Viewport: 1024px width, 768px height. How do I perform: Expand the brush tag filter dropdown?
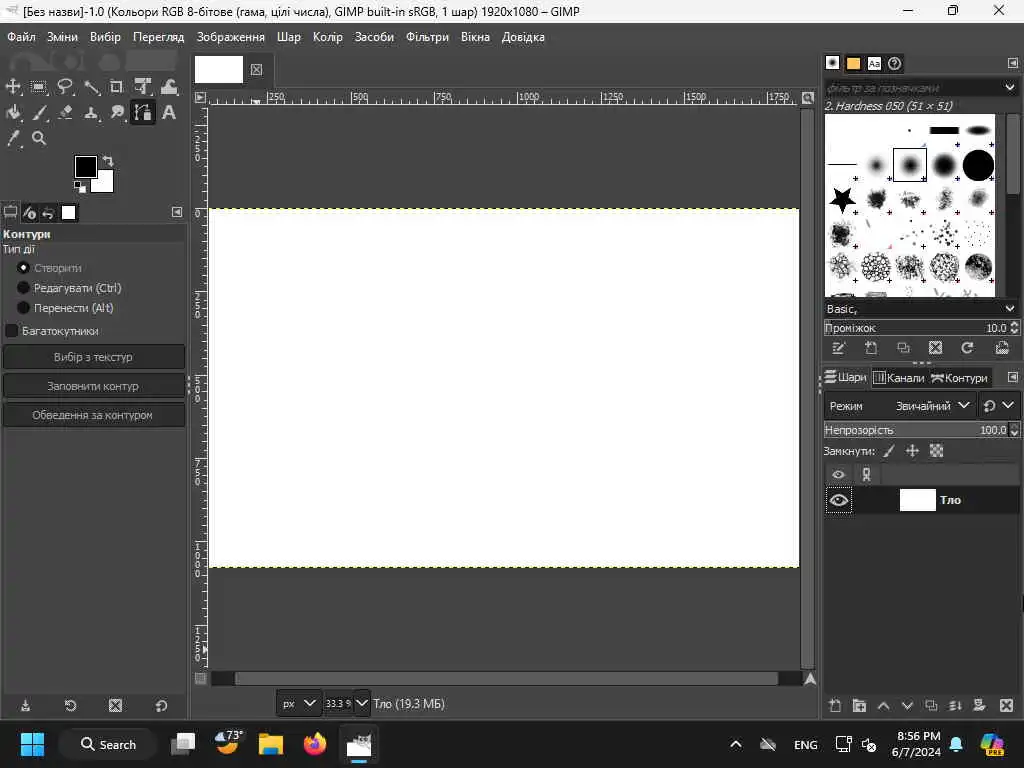[1010, 87]
